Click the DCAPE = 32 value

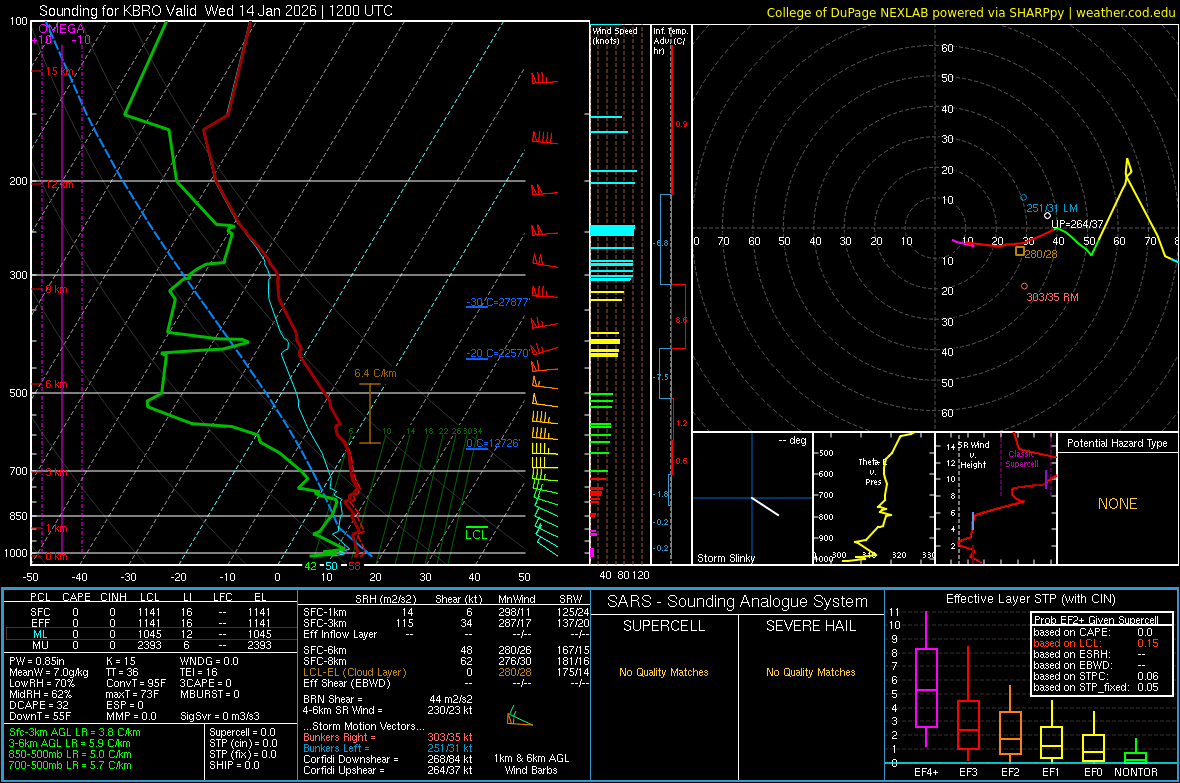coord(39,705)
